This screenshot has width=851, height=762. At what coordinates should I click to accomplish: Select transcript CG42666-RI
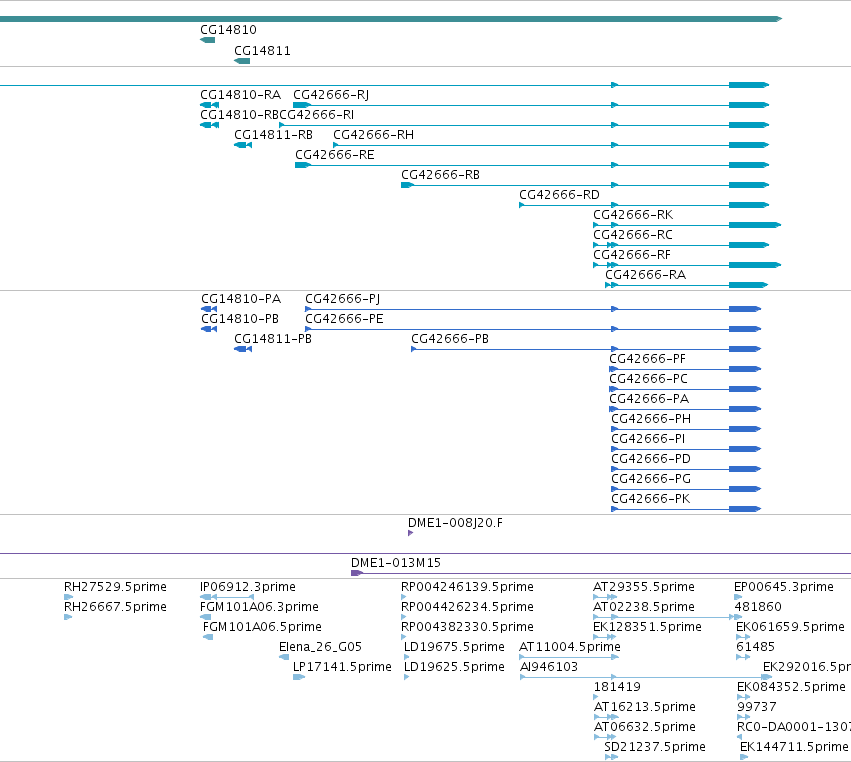click(x=316, y=115)
